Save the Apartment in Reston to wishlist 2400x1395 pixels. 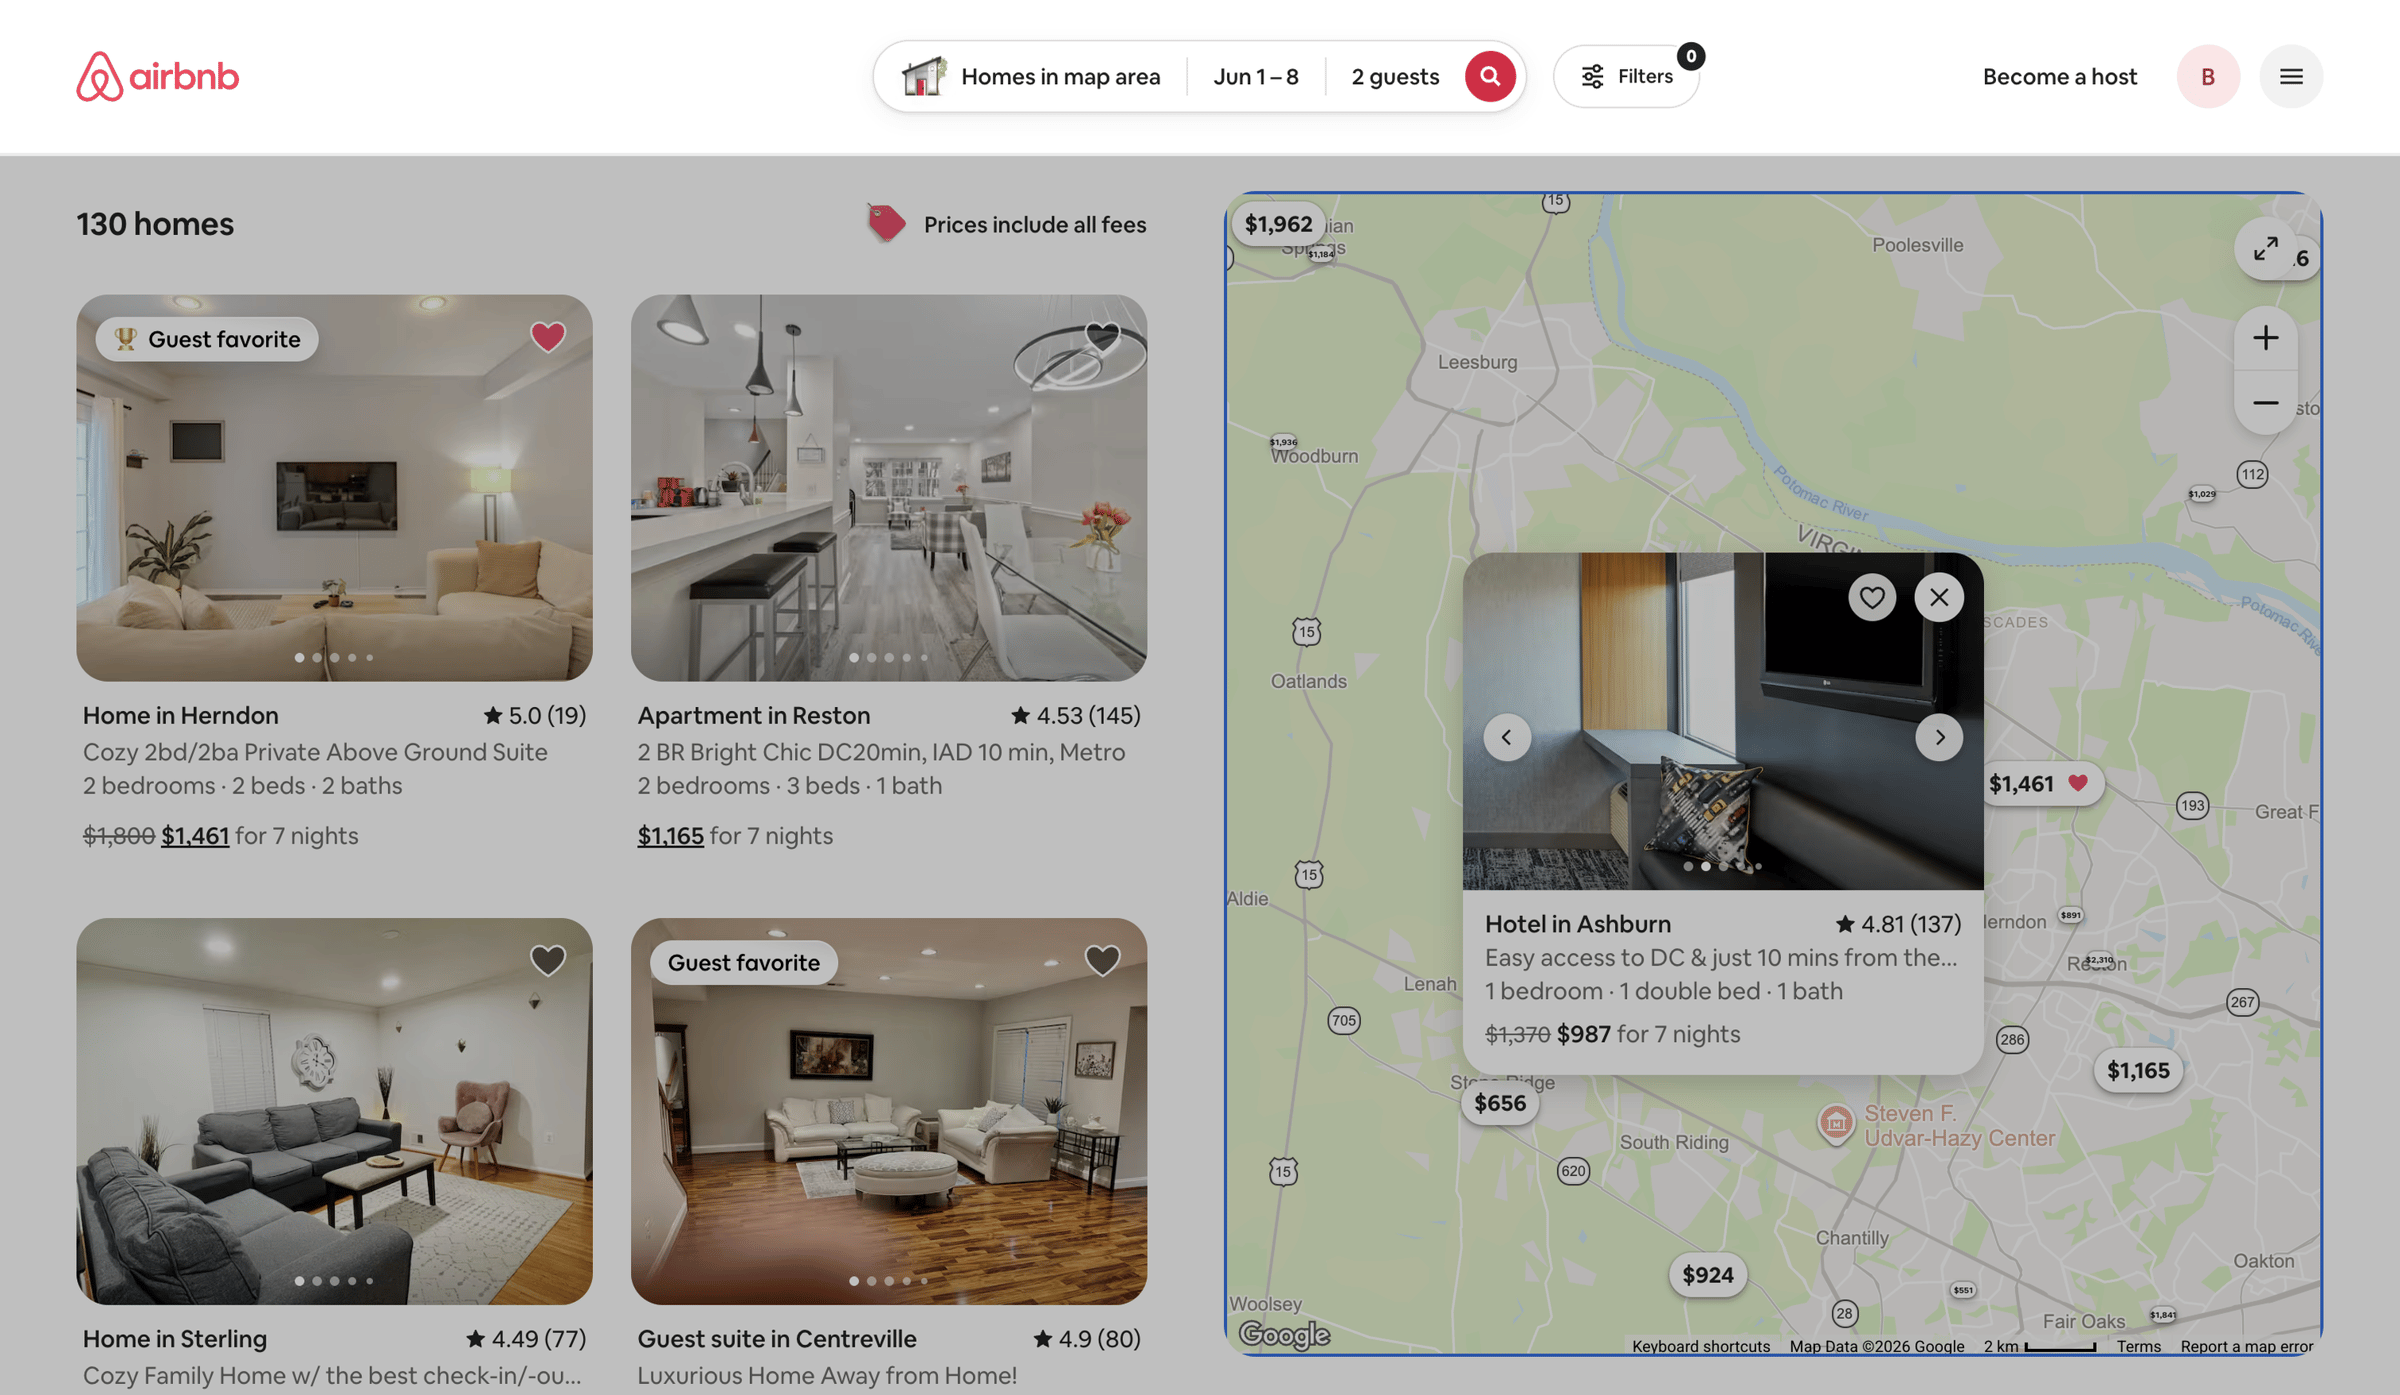1102,337
